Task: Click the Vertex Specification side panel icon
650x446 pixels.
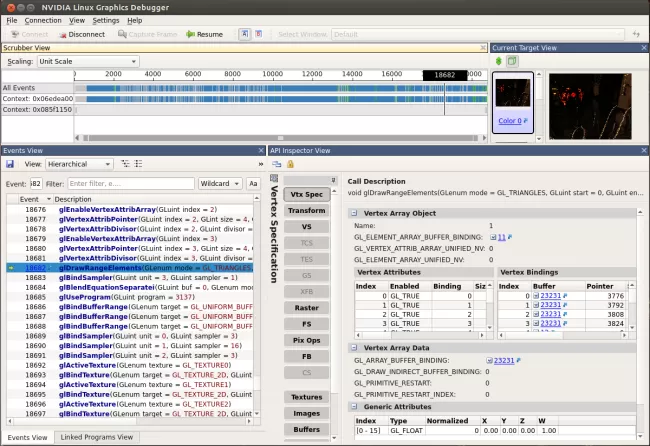Action: coord(274,179)
